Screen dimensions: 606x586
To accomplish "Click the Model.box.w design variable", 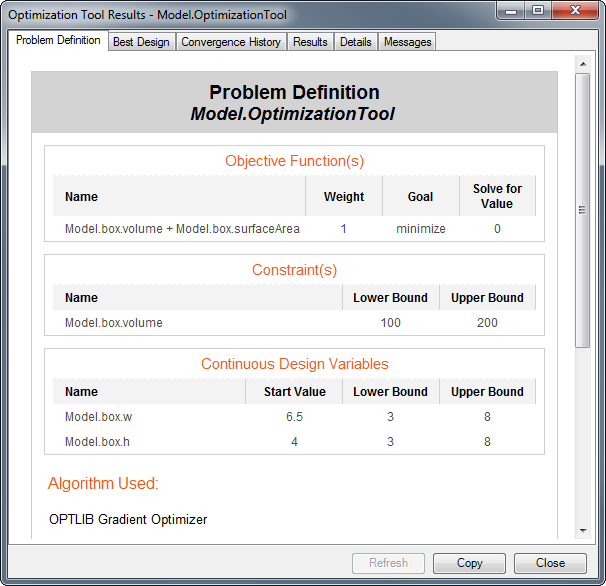I will point(98,417).
